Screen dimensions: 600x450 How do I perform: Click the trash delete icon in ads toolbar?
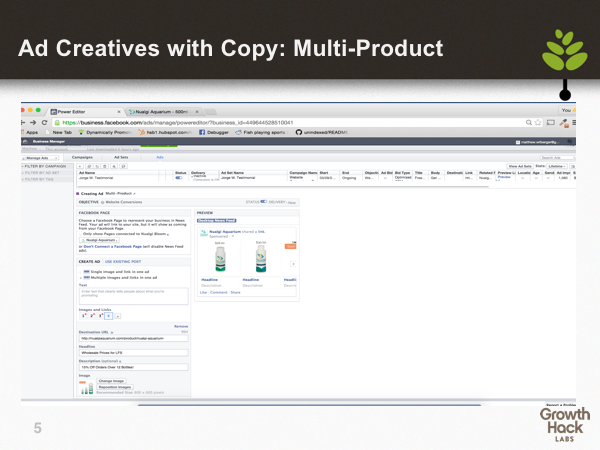pyautogui.click(x=105, y=166)
